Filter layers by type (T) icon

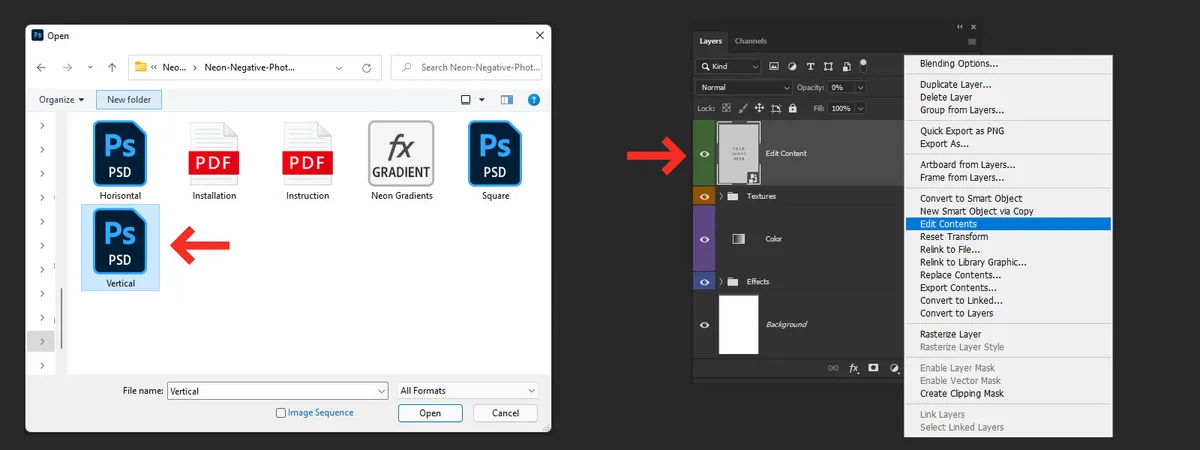809,67
